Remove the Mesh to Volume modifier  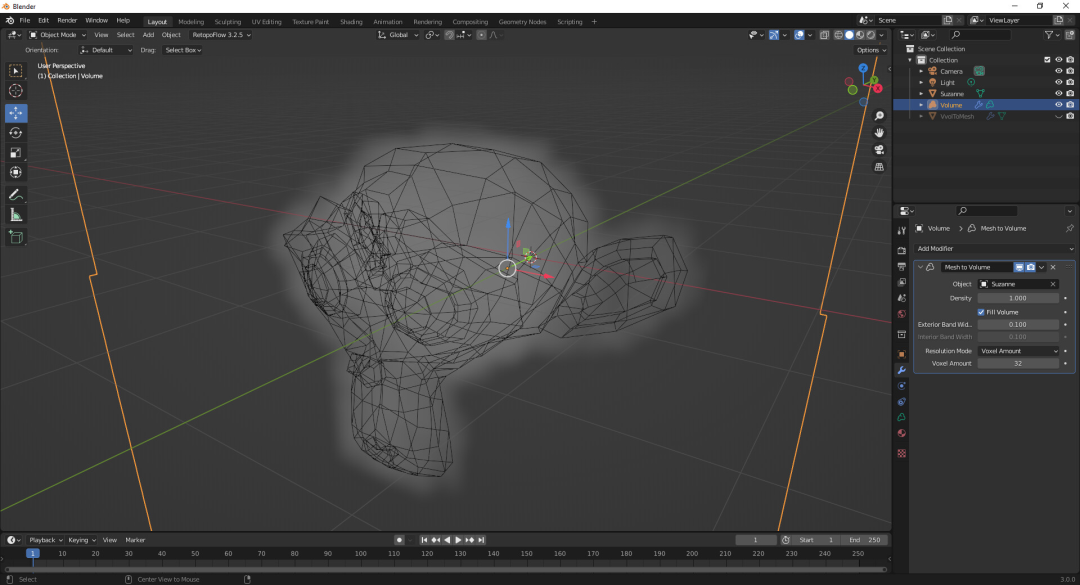pyautogui.click(x=1052, y=267)
